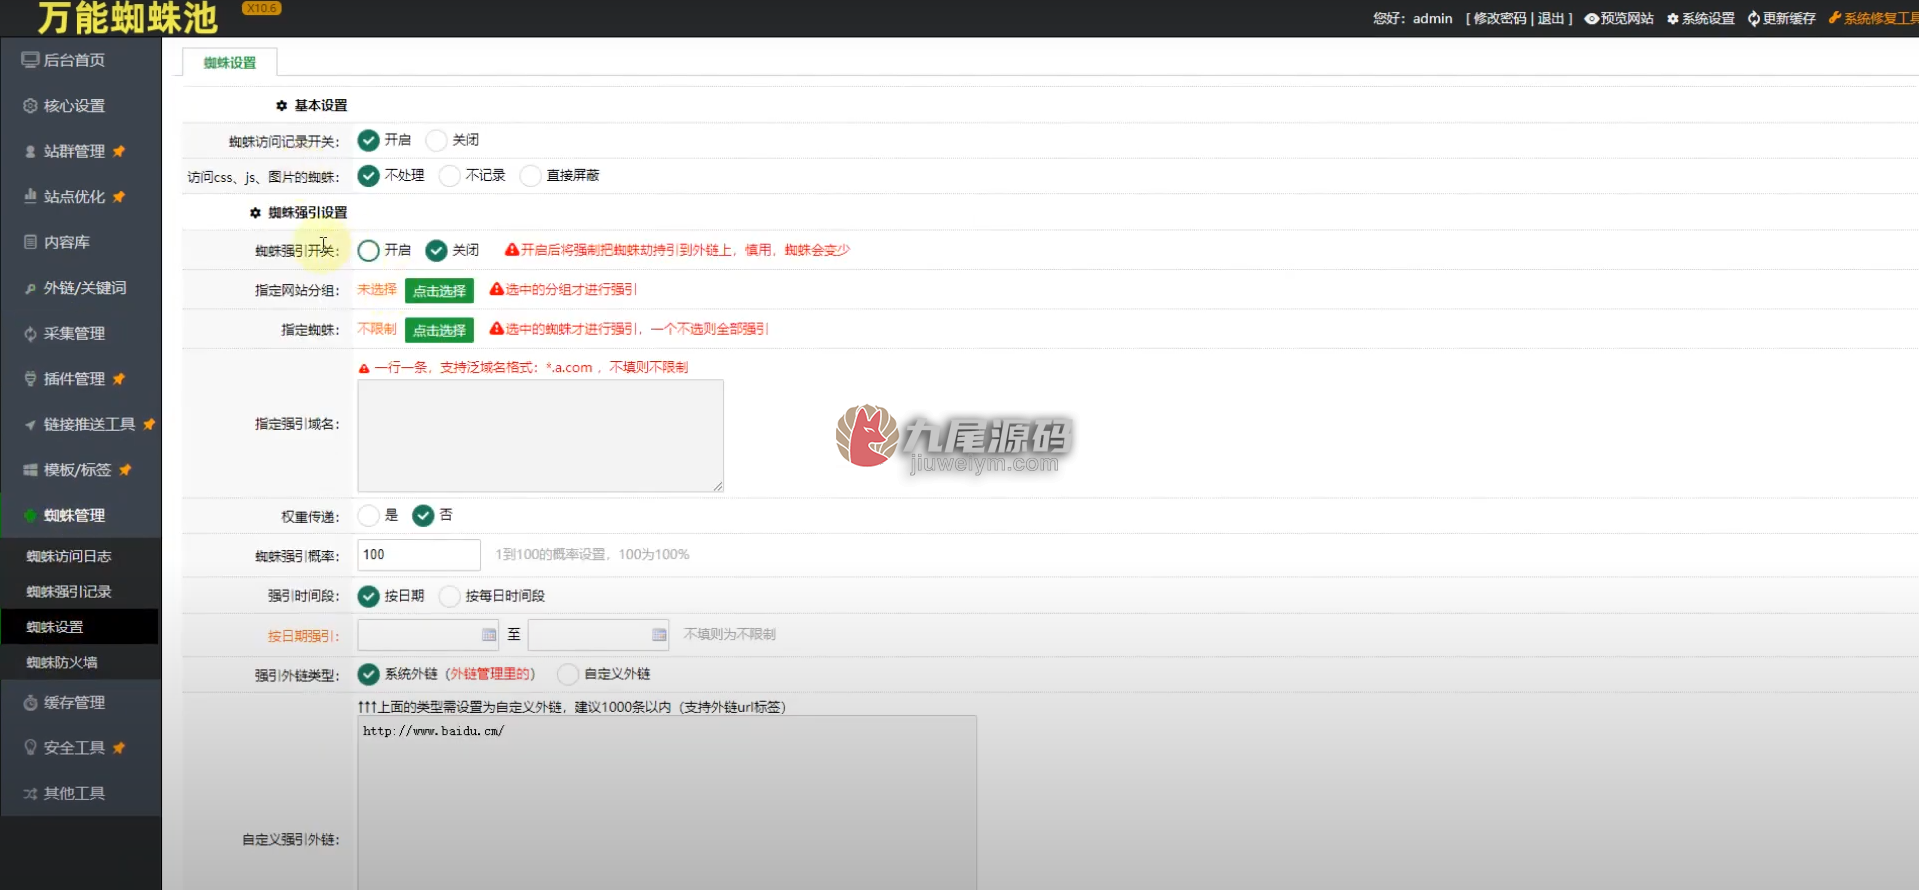Click the star pin next to 安全工具
This screenshot has height=890, width=1919.
click(119, 748)
